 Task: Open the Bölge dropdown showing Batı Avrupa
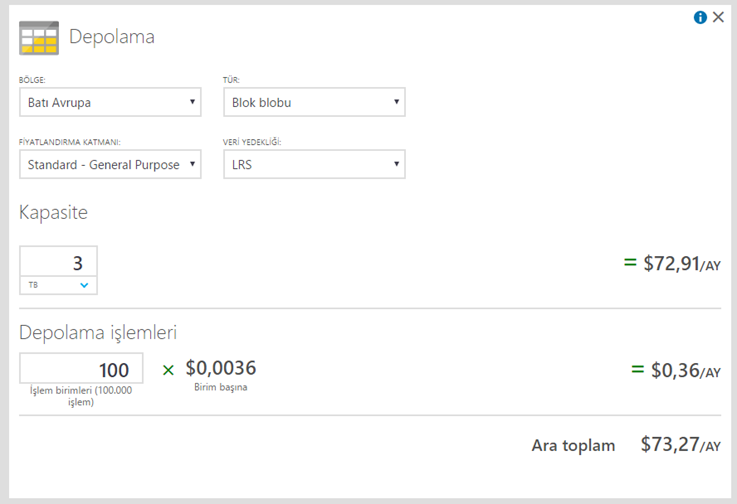click(x=110, y=102)
